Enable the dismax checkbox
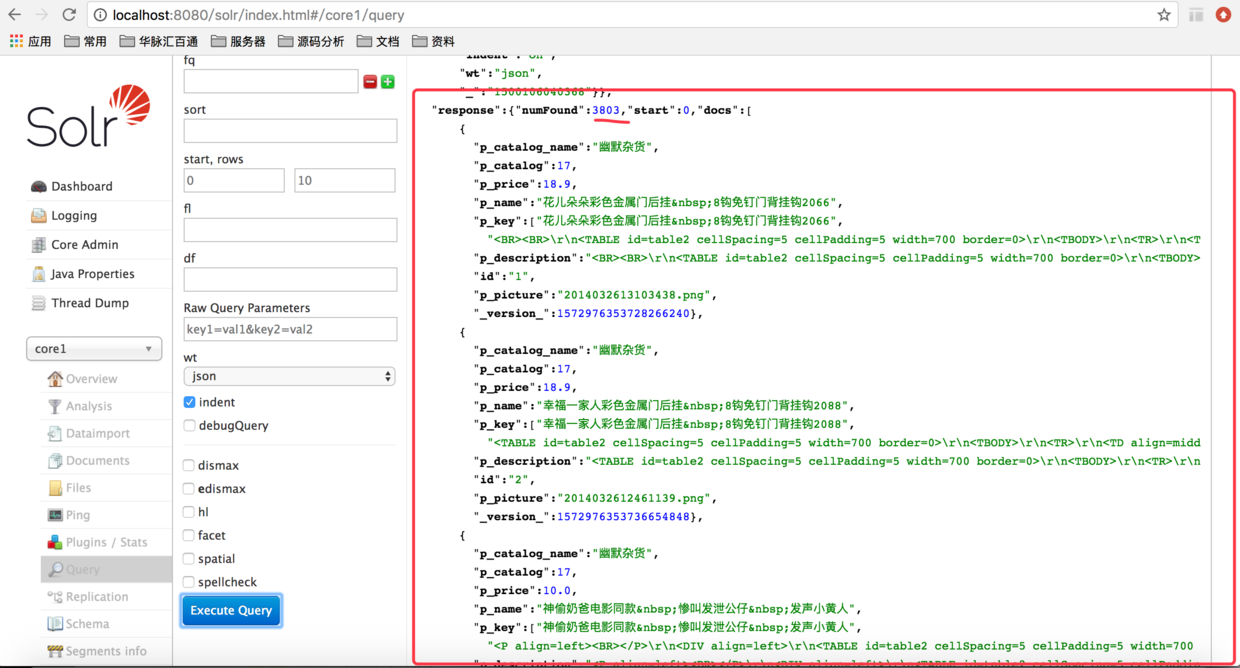 coord(189,465)
